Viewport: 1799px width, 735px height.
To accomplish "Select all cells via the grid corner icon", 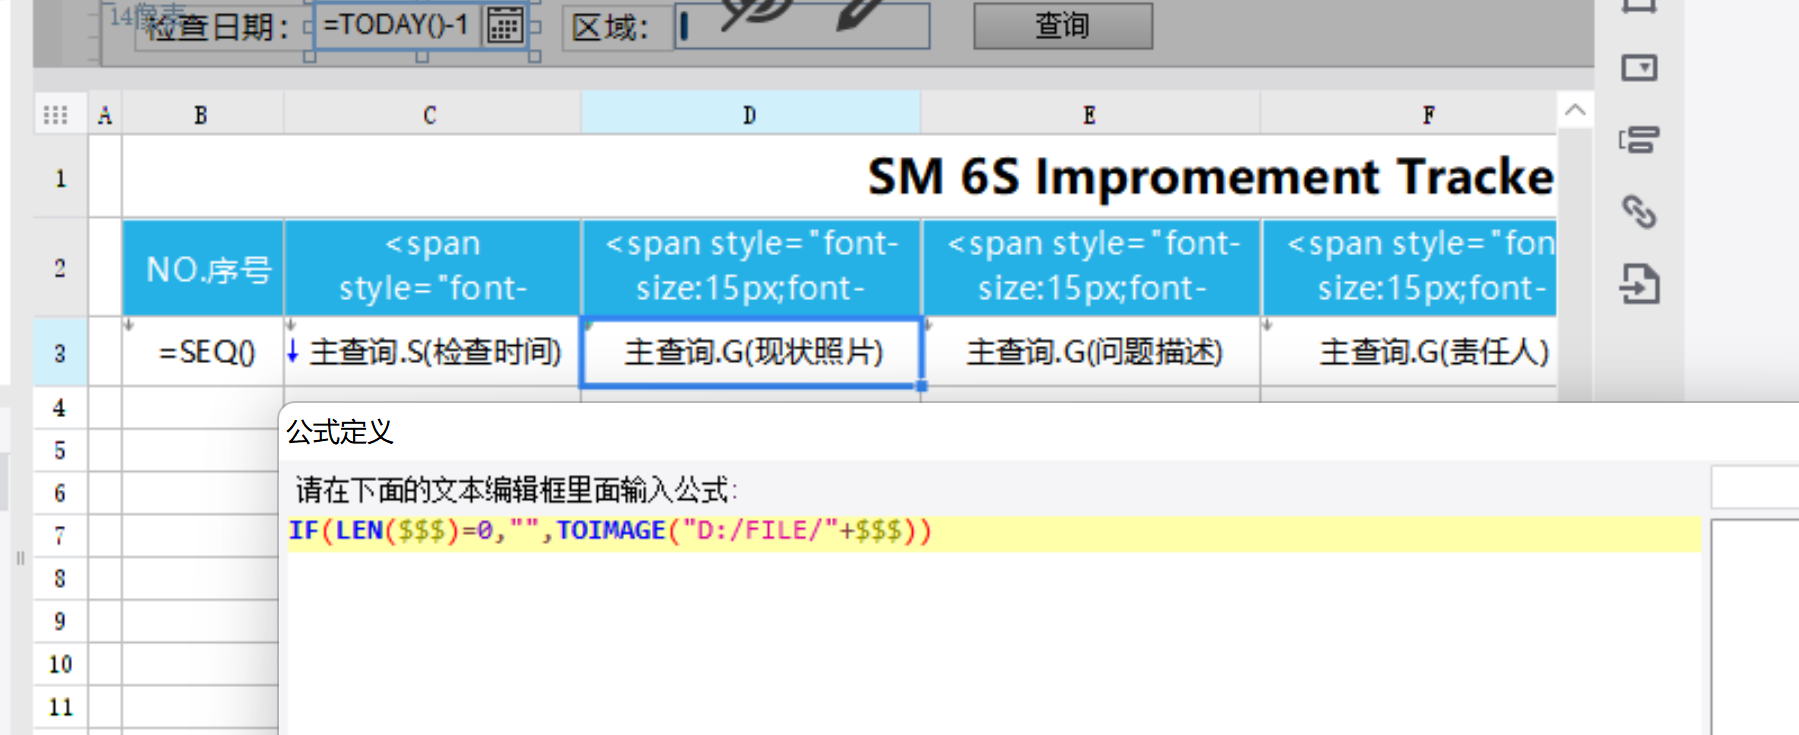I will click(56, 115).
